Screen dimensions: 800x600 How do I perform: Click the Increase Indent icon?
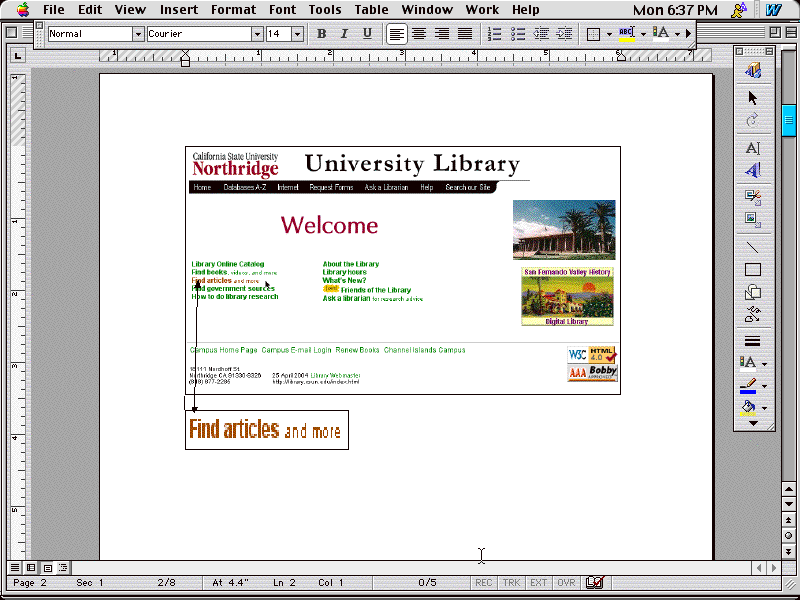point(564,34)
